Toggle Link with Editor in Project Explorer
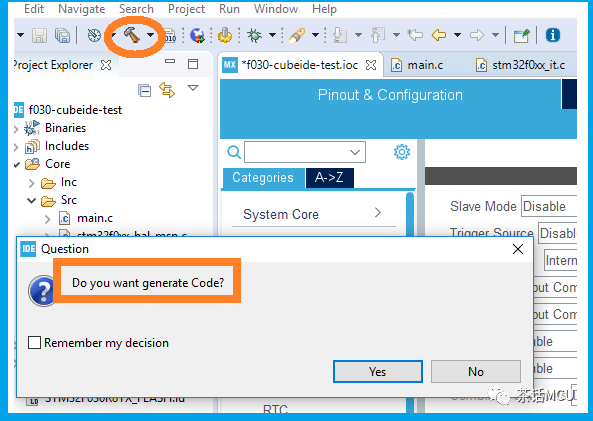 coord(167,90)
